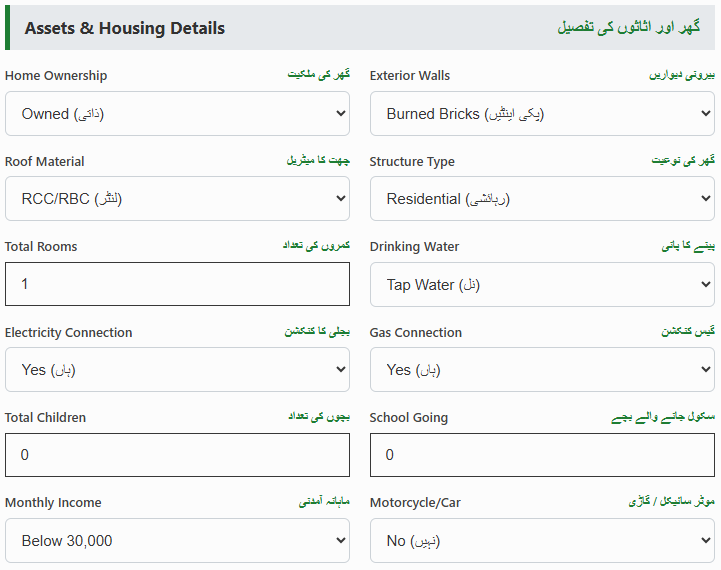Image resolution: width=721 pixels, height=570 pixels.
Task: Open the Gas Connection dropdown
Action: (x=542, y=370)
